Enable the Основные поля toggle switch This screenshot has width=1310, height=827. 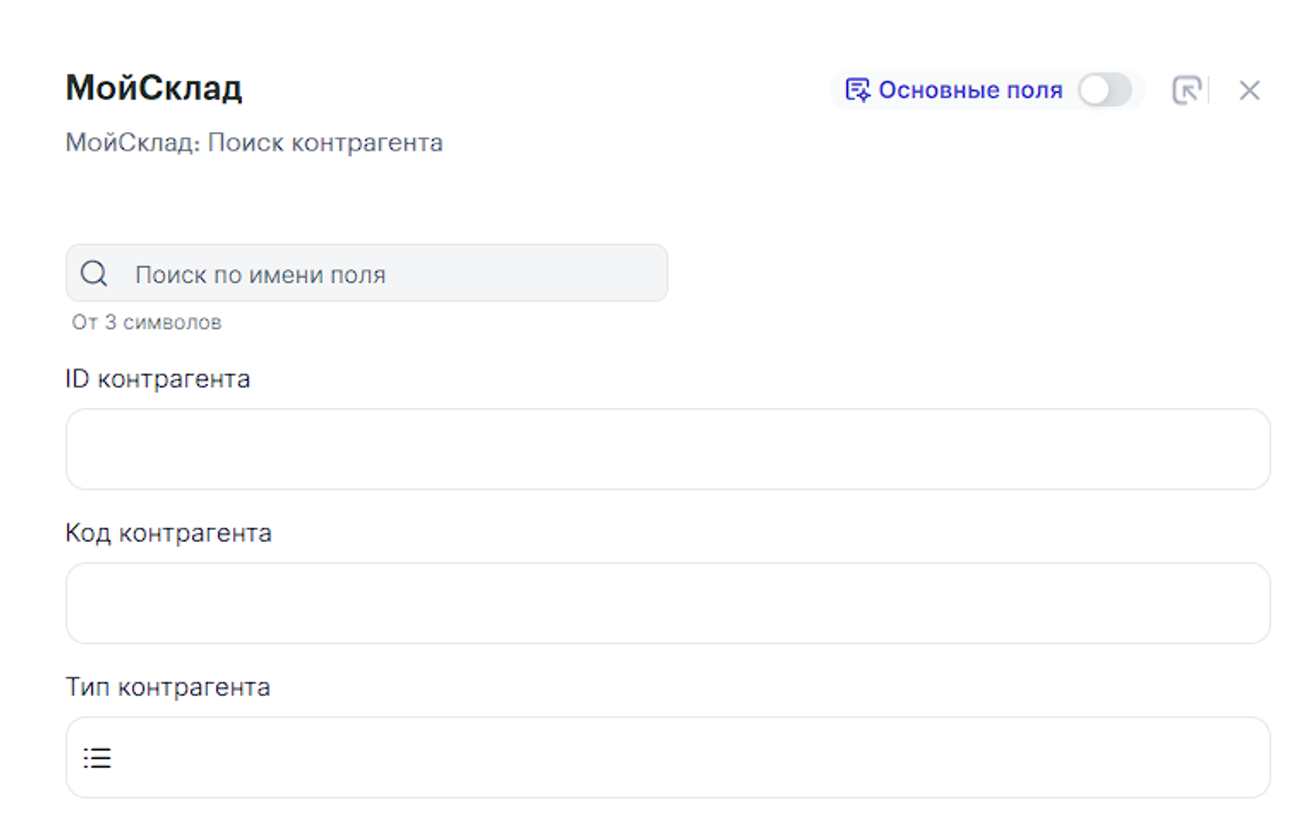click(1105, 90)
